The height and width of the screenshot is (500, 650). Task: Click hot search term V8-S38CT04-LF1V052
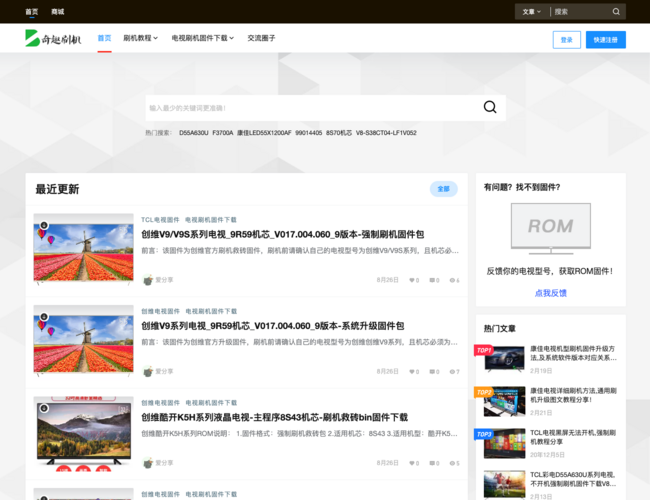click(x=386, y=133)
